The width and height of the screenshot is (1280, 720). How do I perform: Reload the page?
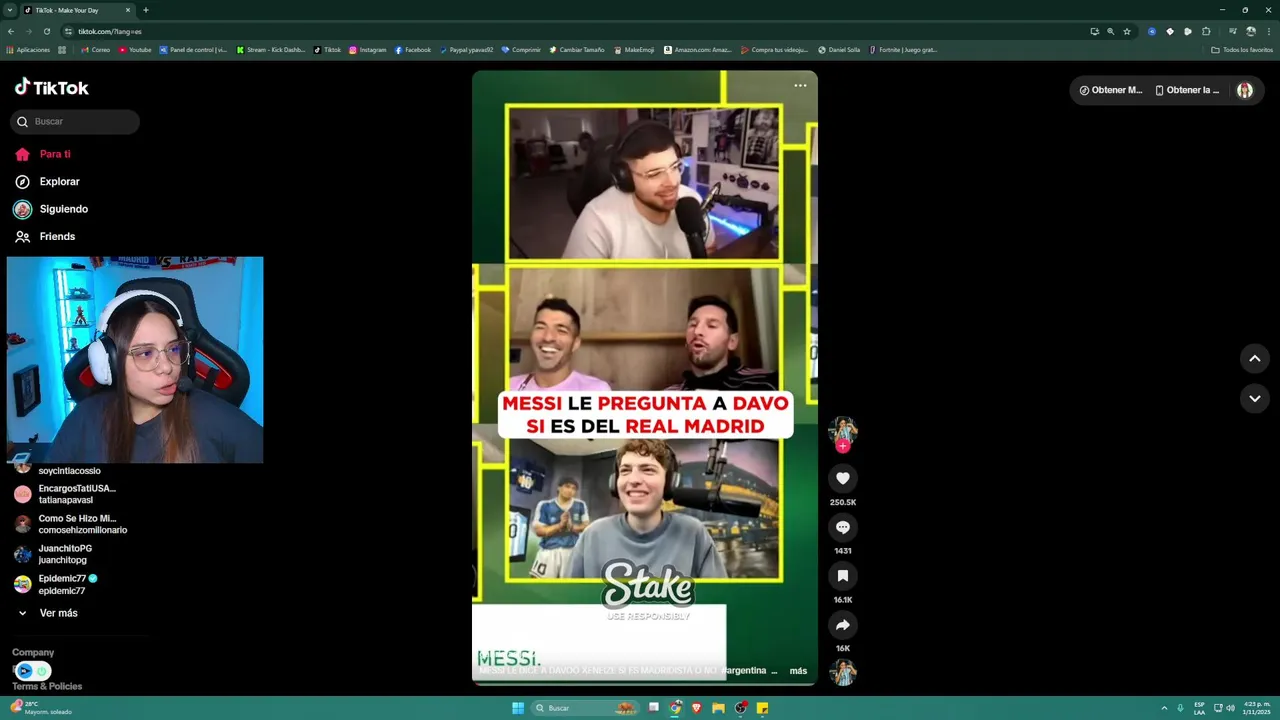coord(46,31)
